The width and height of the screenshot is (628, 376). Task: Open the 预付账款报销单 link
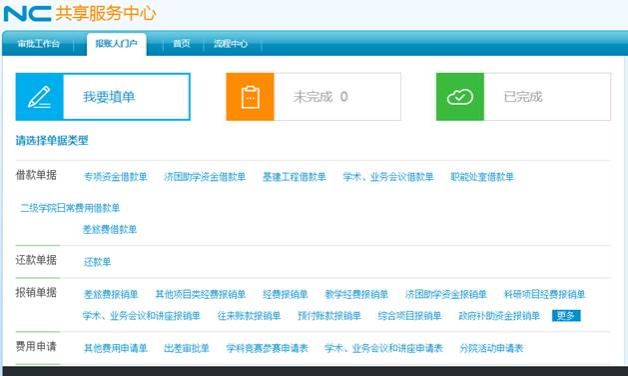[x=329, y=316]
